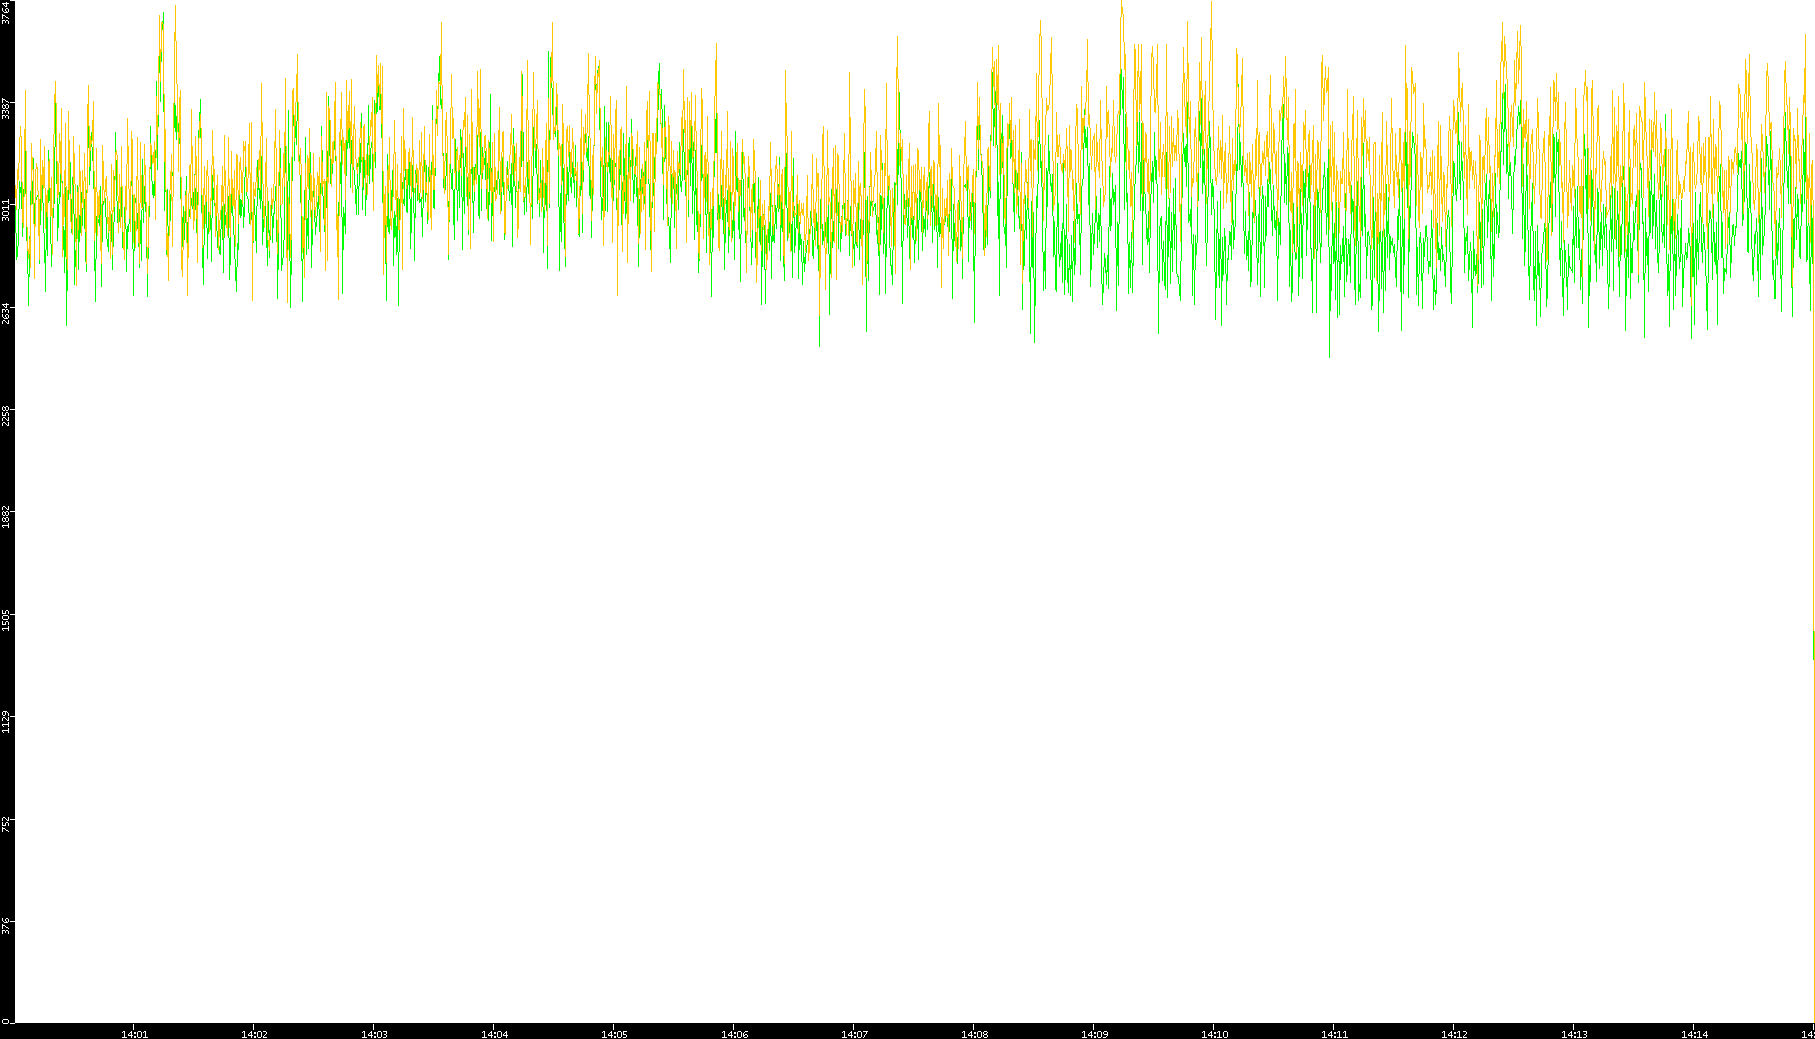The image size is (1815, 1039).
Task: Select the 14:13 time axis label
Action: 1574,1034
